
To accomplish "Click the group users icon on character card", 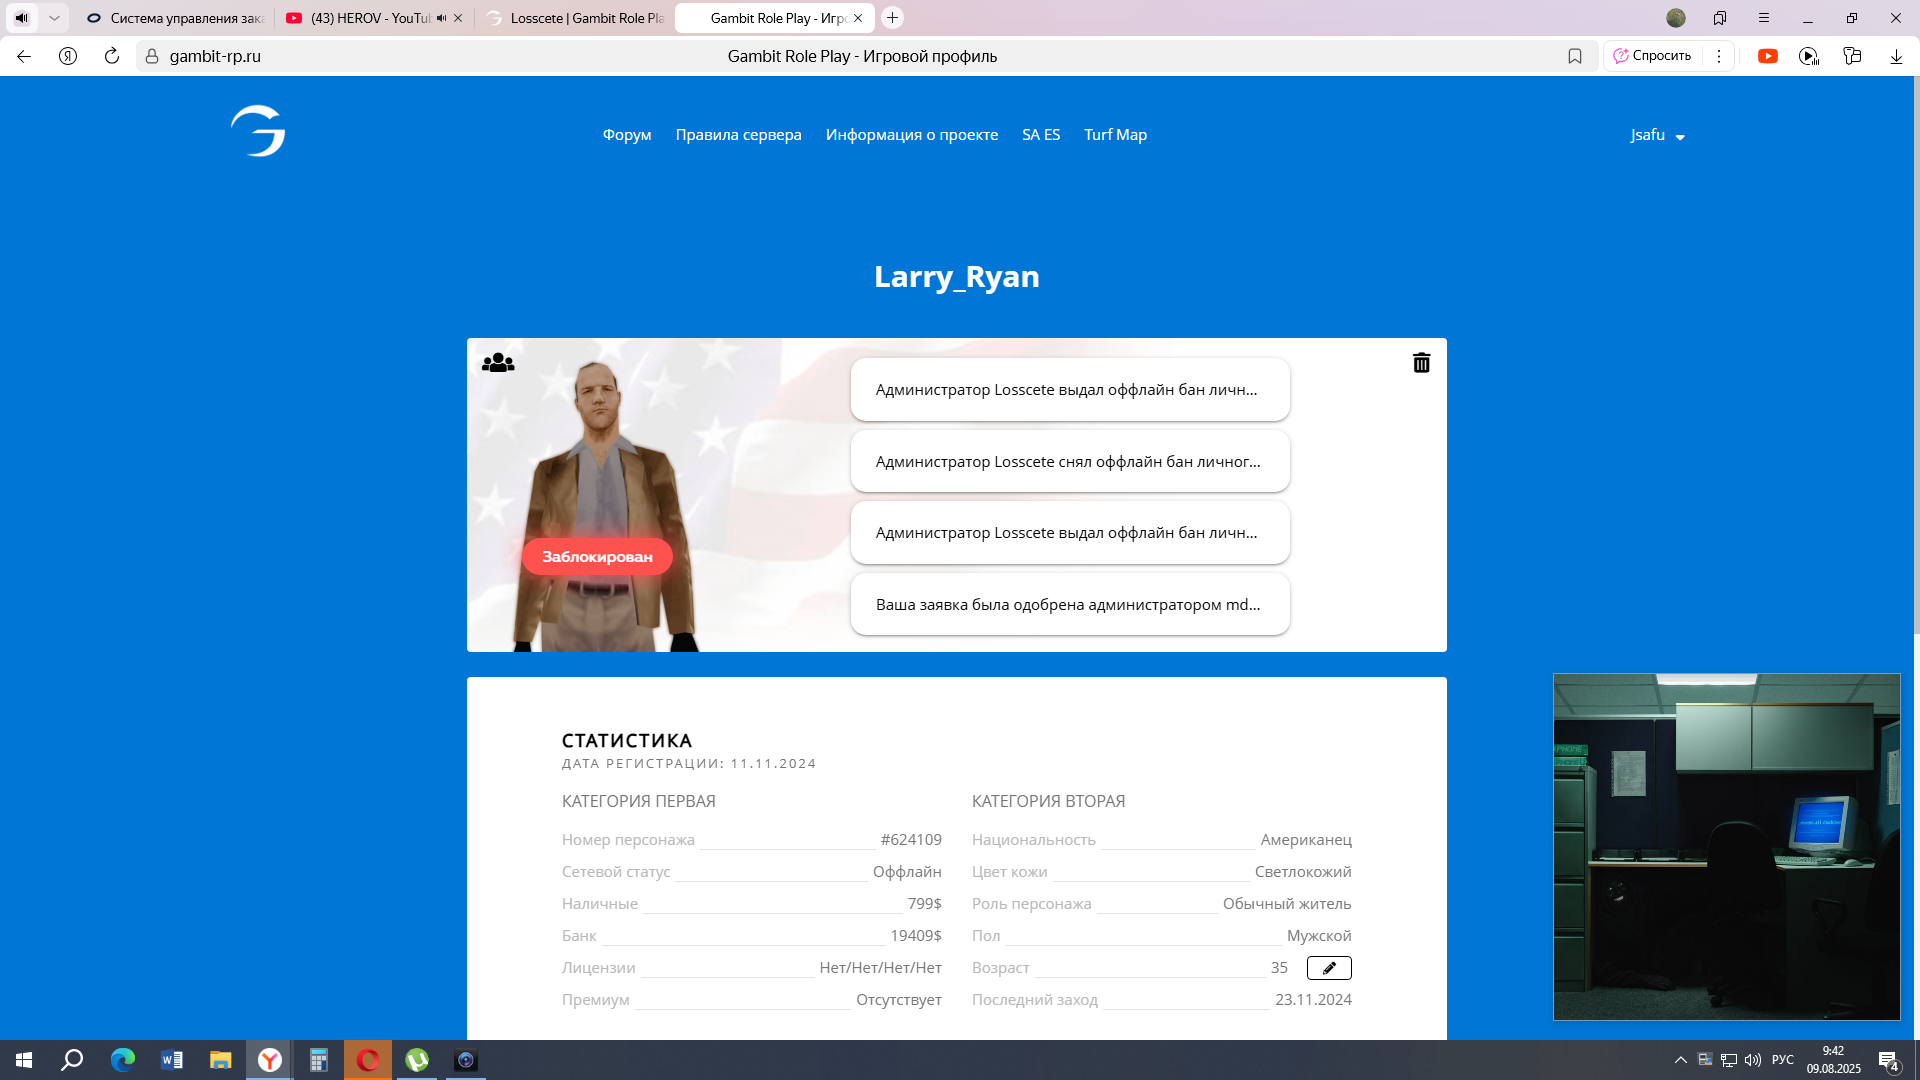I will pos(498,363).
